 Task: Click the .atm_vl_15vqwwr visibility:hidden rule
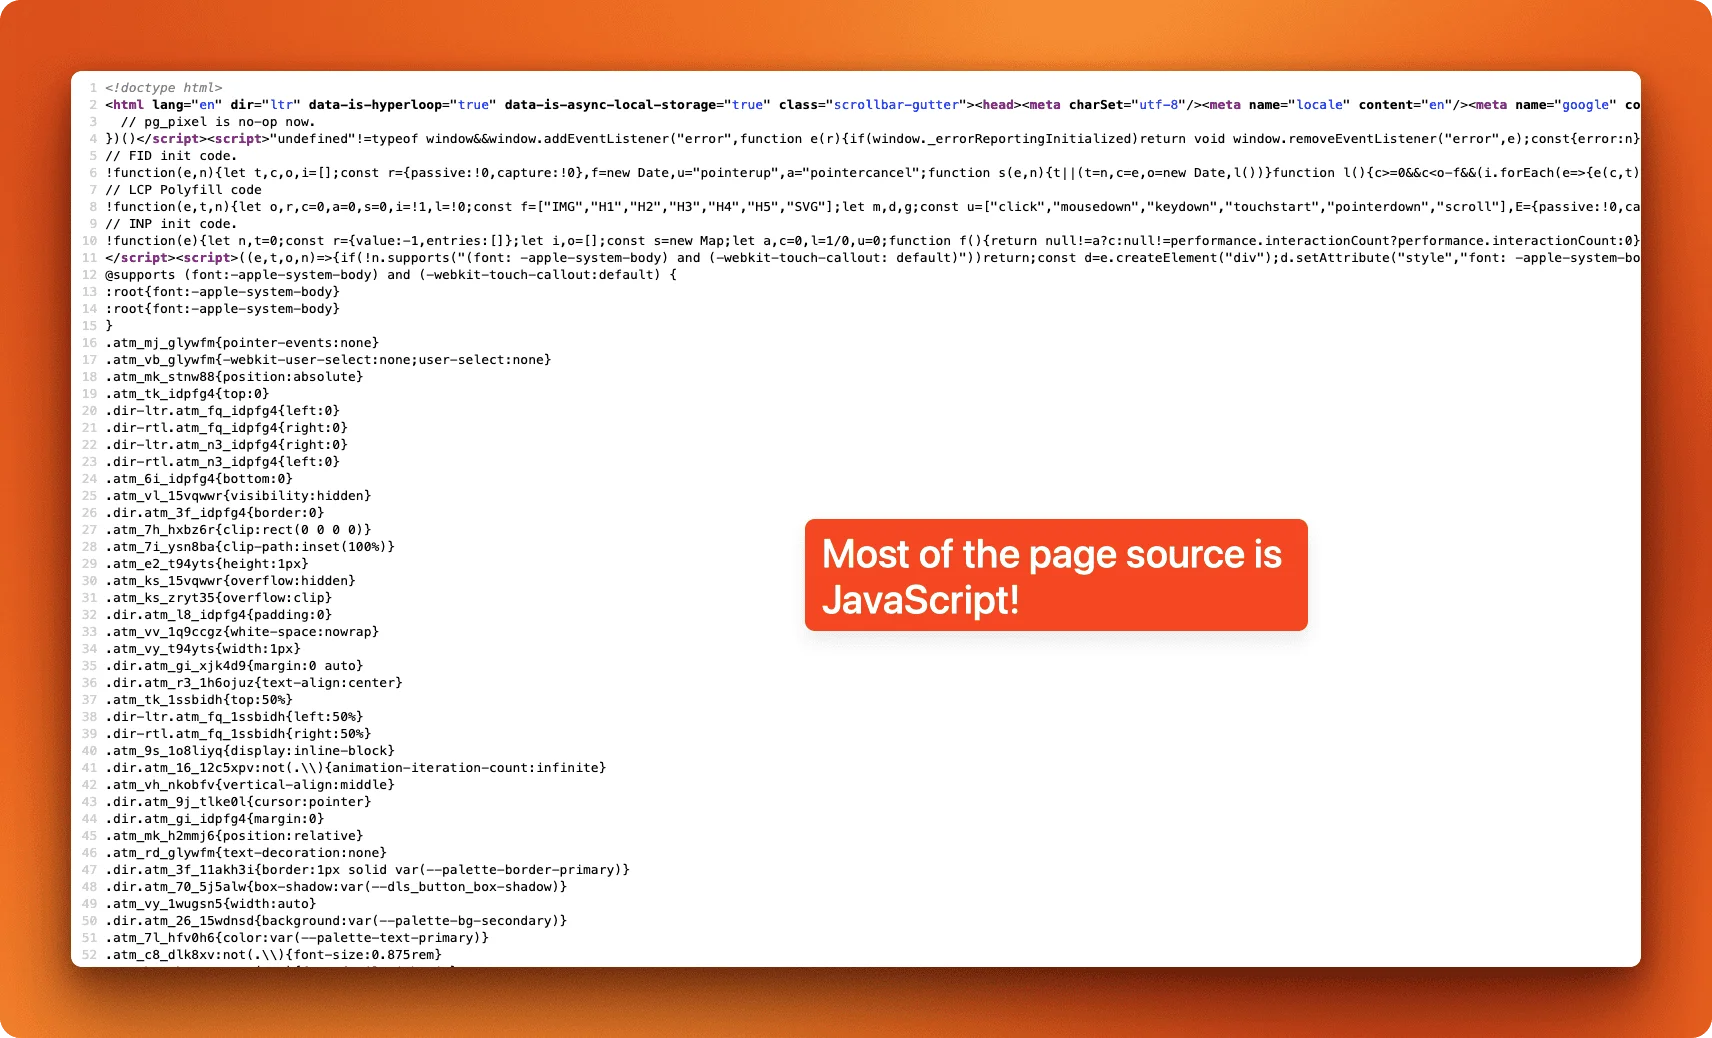pos(238,495)
